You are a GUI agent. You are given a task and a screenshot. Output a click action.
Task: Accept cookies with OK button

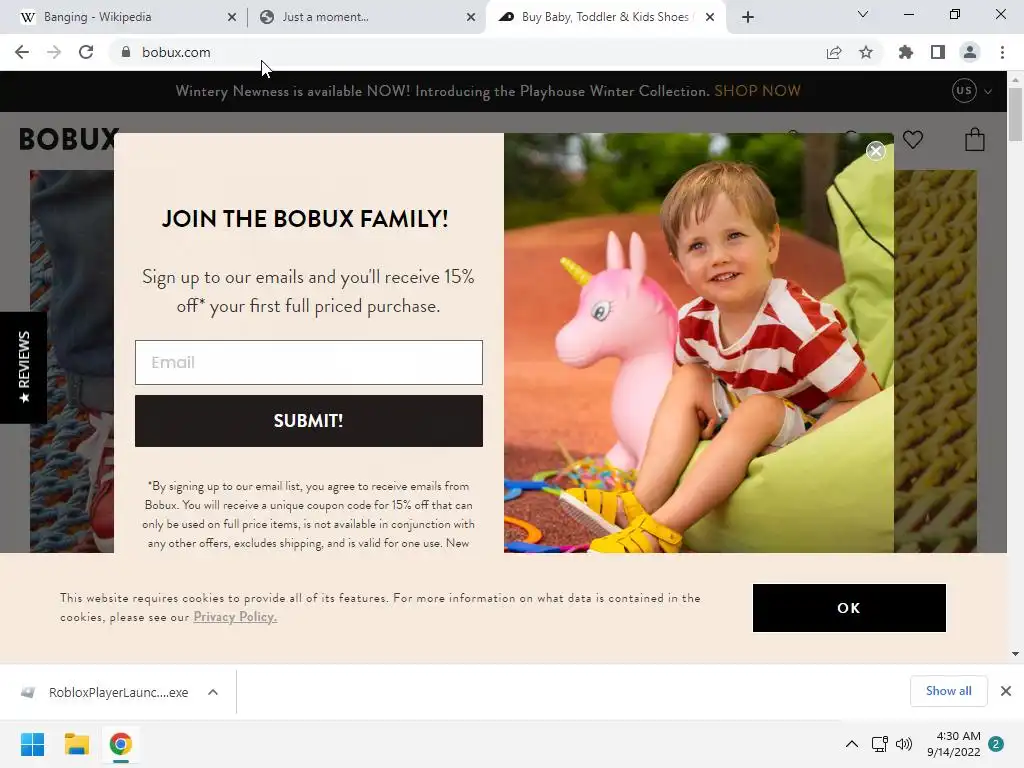(849, 608)
